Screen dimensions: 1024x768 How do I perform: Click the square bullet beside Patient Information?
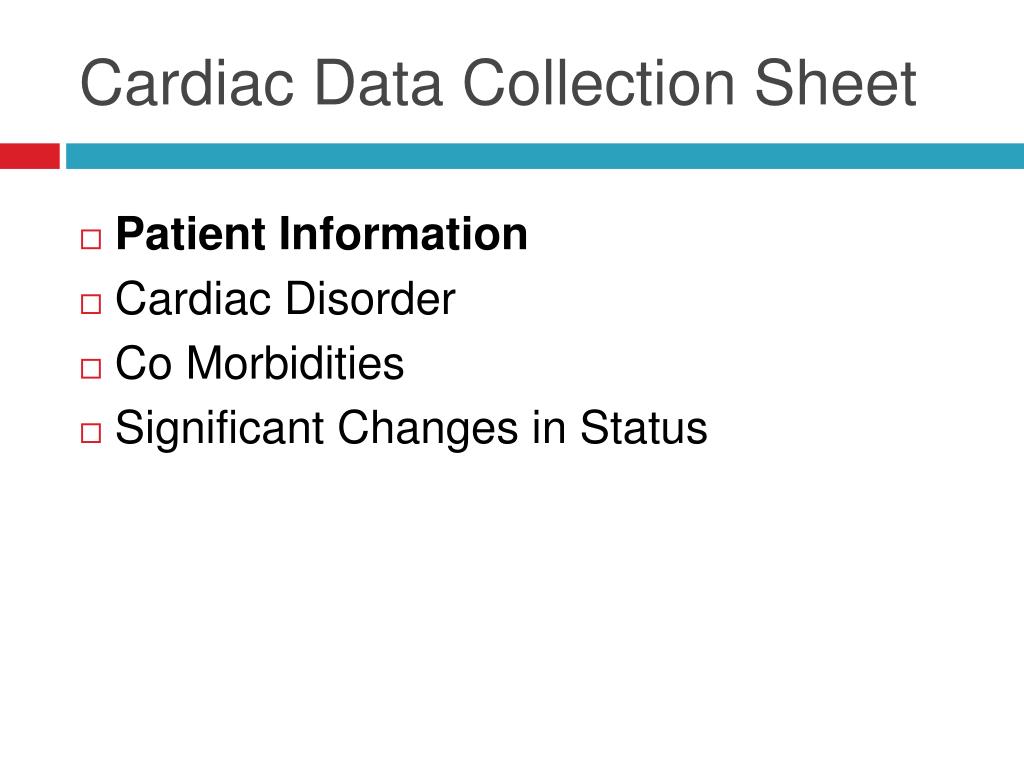(x=91, y=239)
